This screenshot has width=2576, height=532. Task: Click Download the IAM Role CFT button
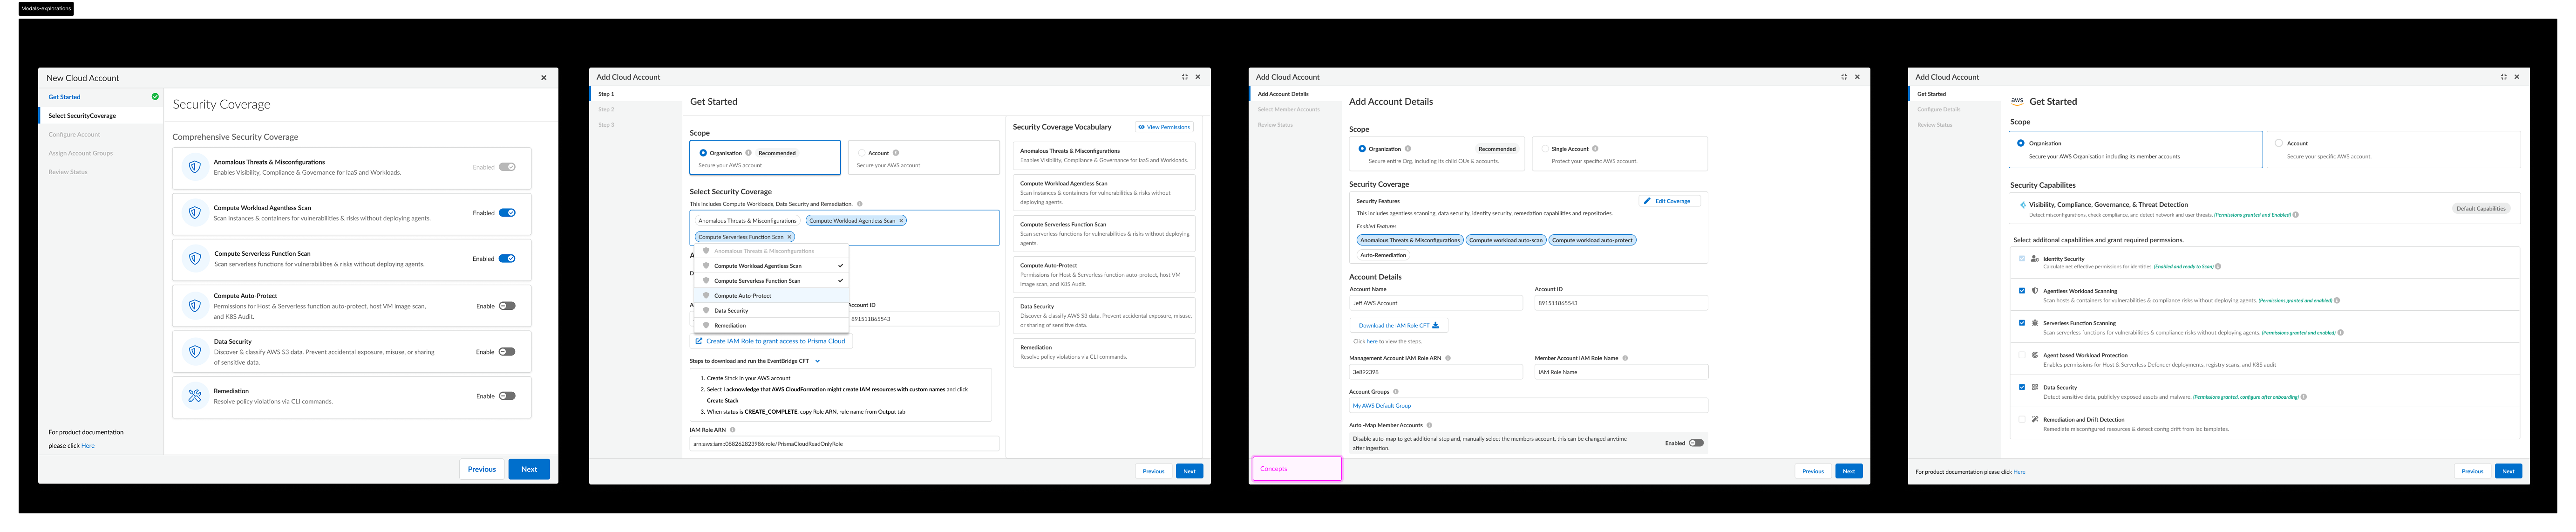tap(1399, 325)
